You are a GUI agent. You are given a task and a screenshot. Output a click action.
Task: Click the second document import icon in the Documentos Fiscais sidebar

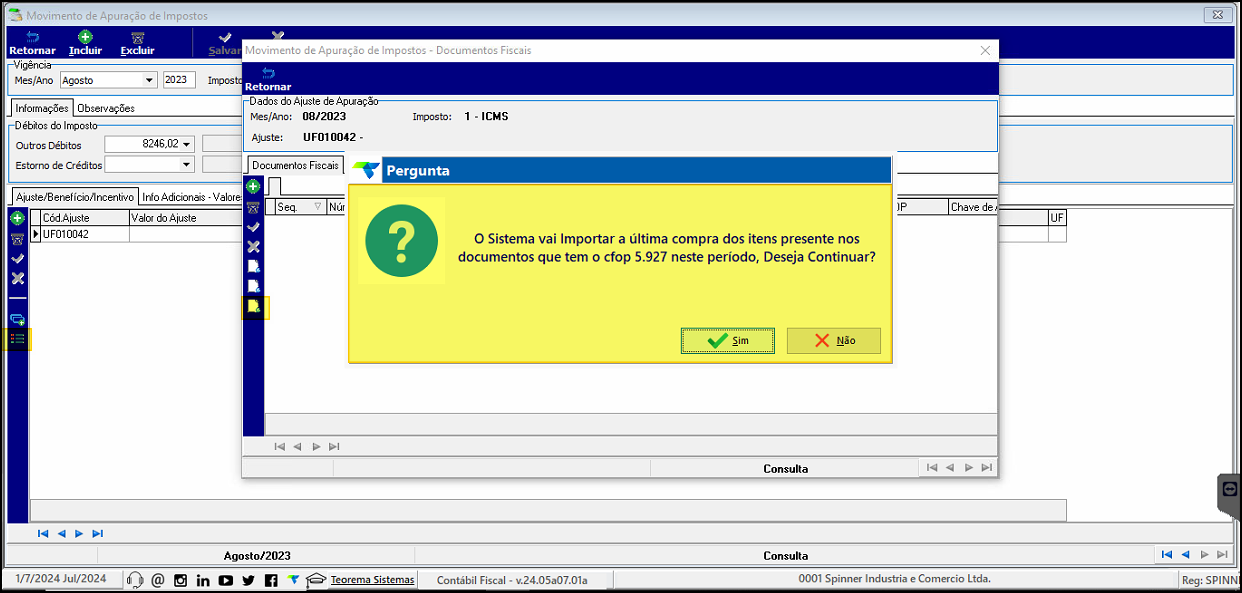pyautogui.click(x=253, y=286)
